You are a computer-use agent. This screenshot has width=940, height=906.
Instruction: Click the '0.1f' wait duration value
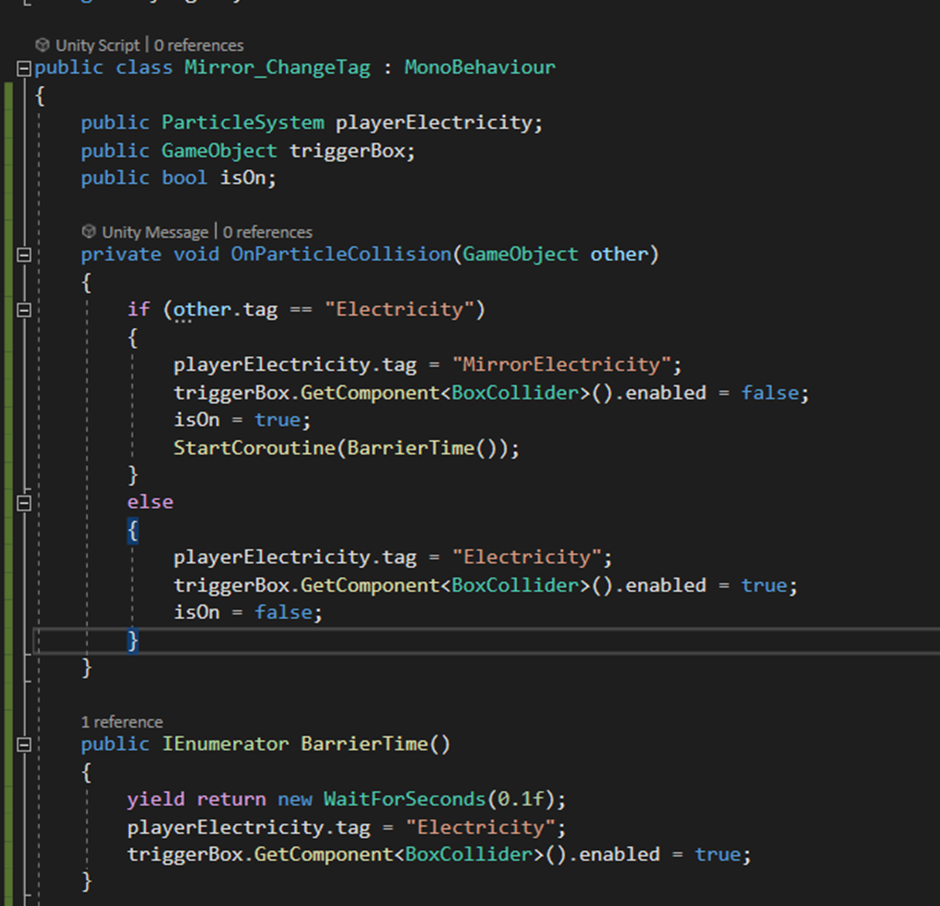pyautogui.click(x=520, y=799)
